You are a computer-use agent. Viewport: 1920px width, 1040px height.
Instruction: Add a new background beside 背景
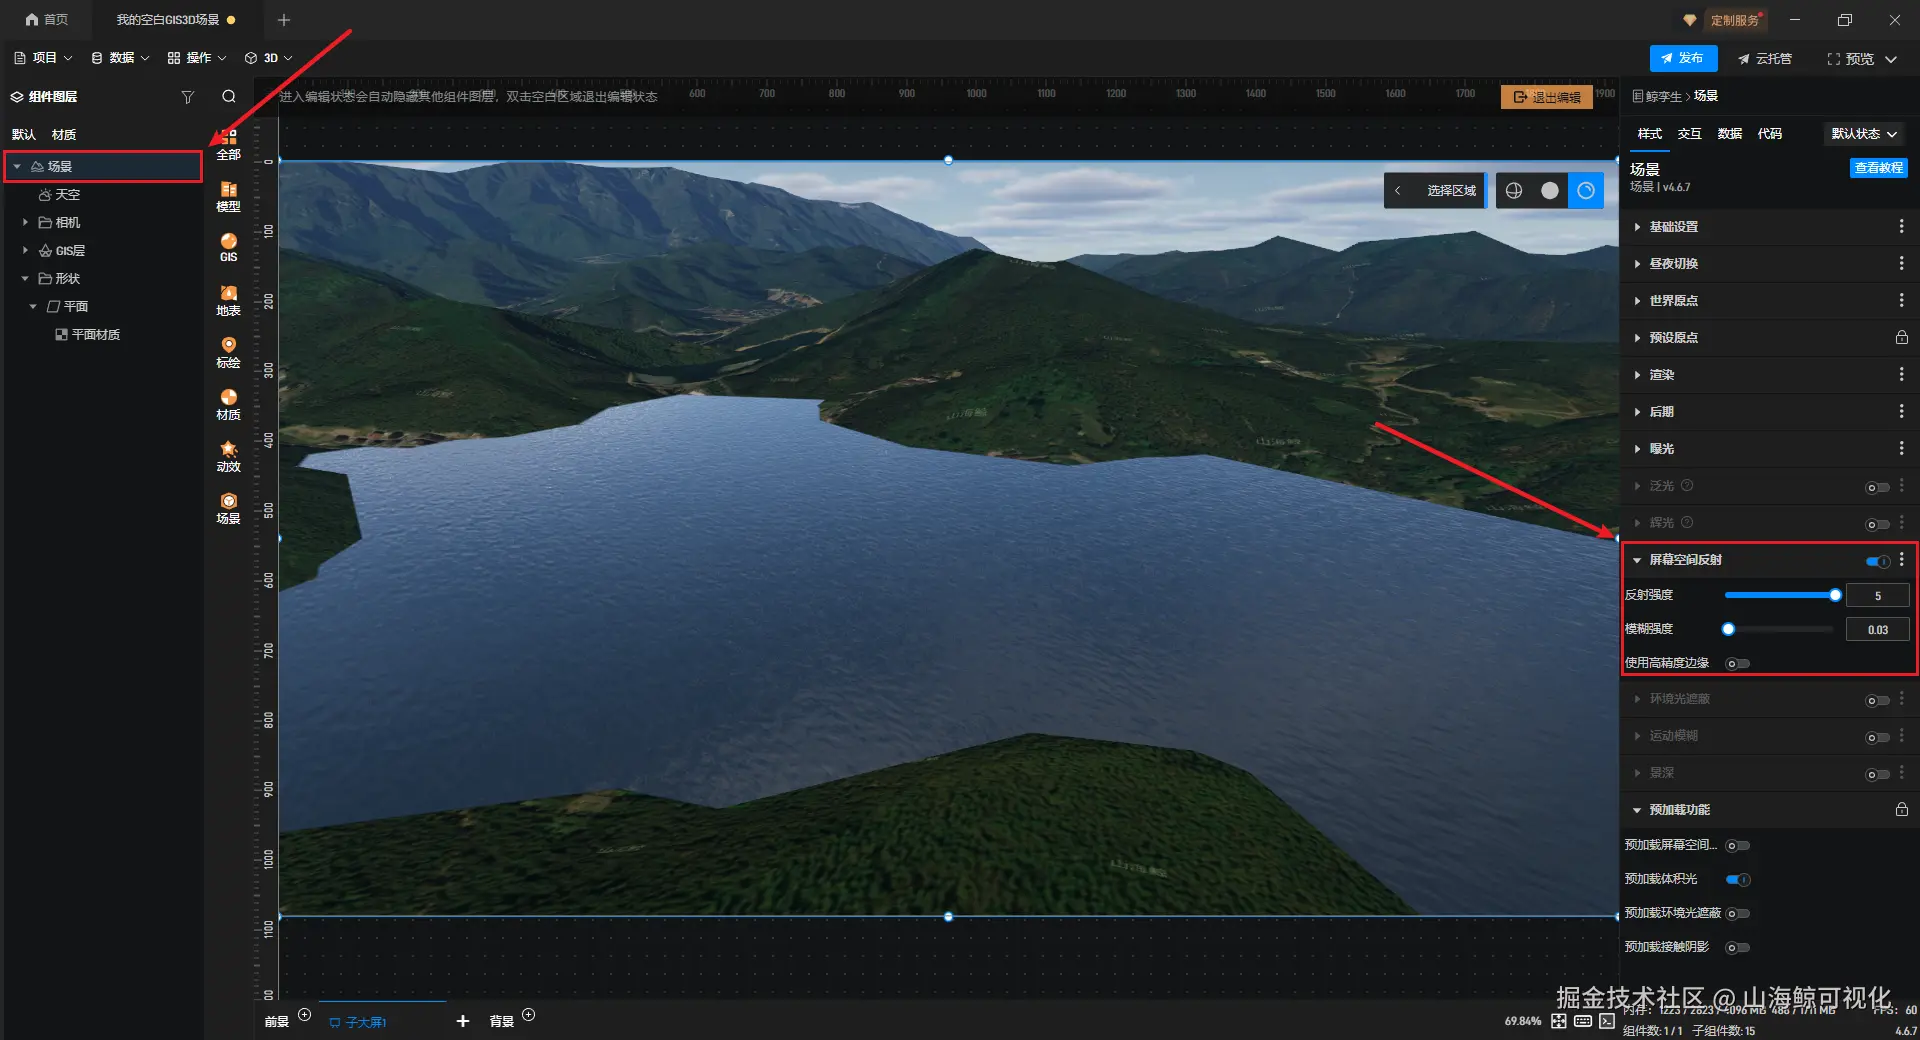click(x=529, y=1014)
